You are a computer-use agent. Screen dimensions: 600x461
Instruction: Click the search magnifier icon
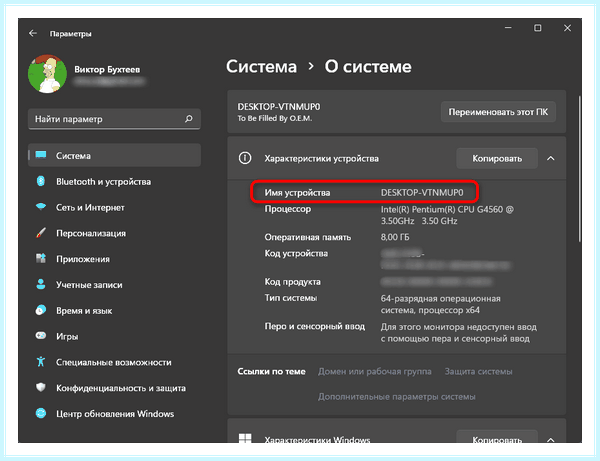(x=189, y=119)
